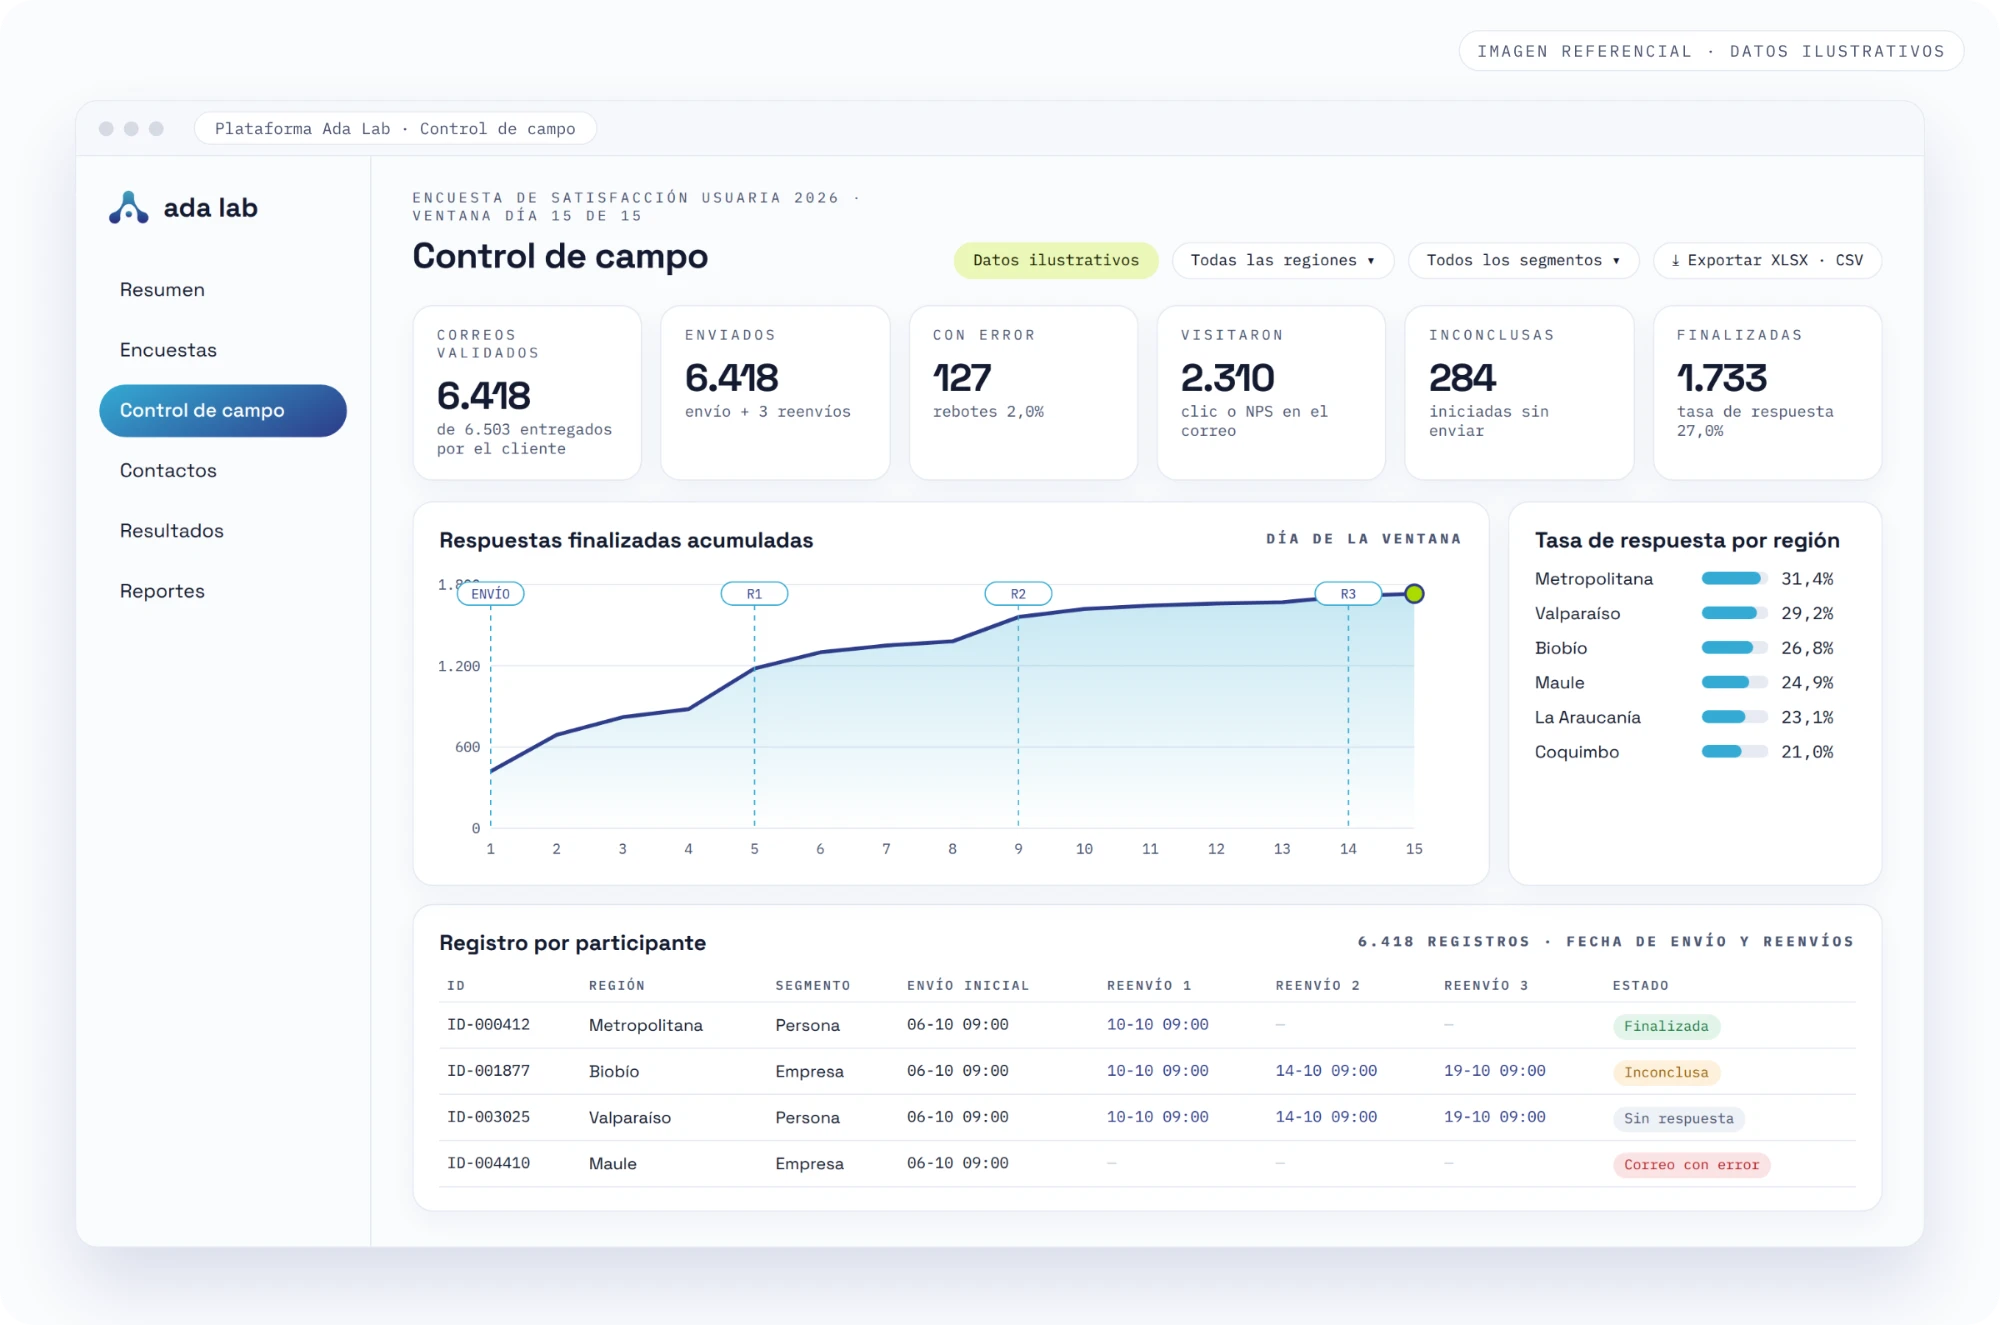The image size is (2000, 1325).
Task: Go to the Resumen section
Action: pyautogui.click(x=162, y=290)
